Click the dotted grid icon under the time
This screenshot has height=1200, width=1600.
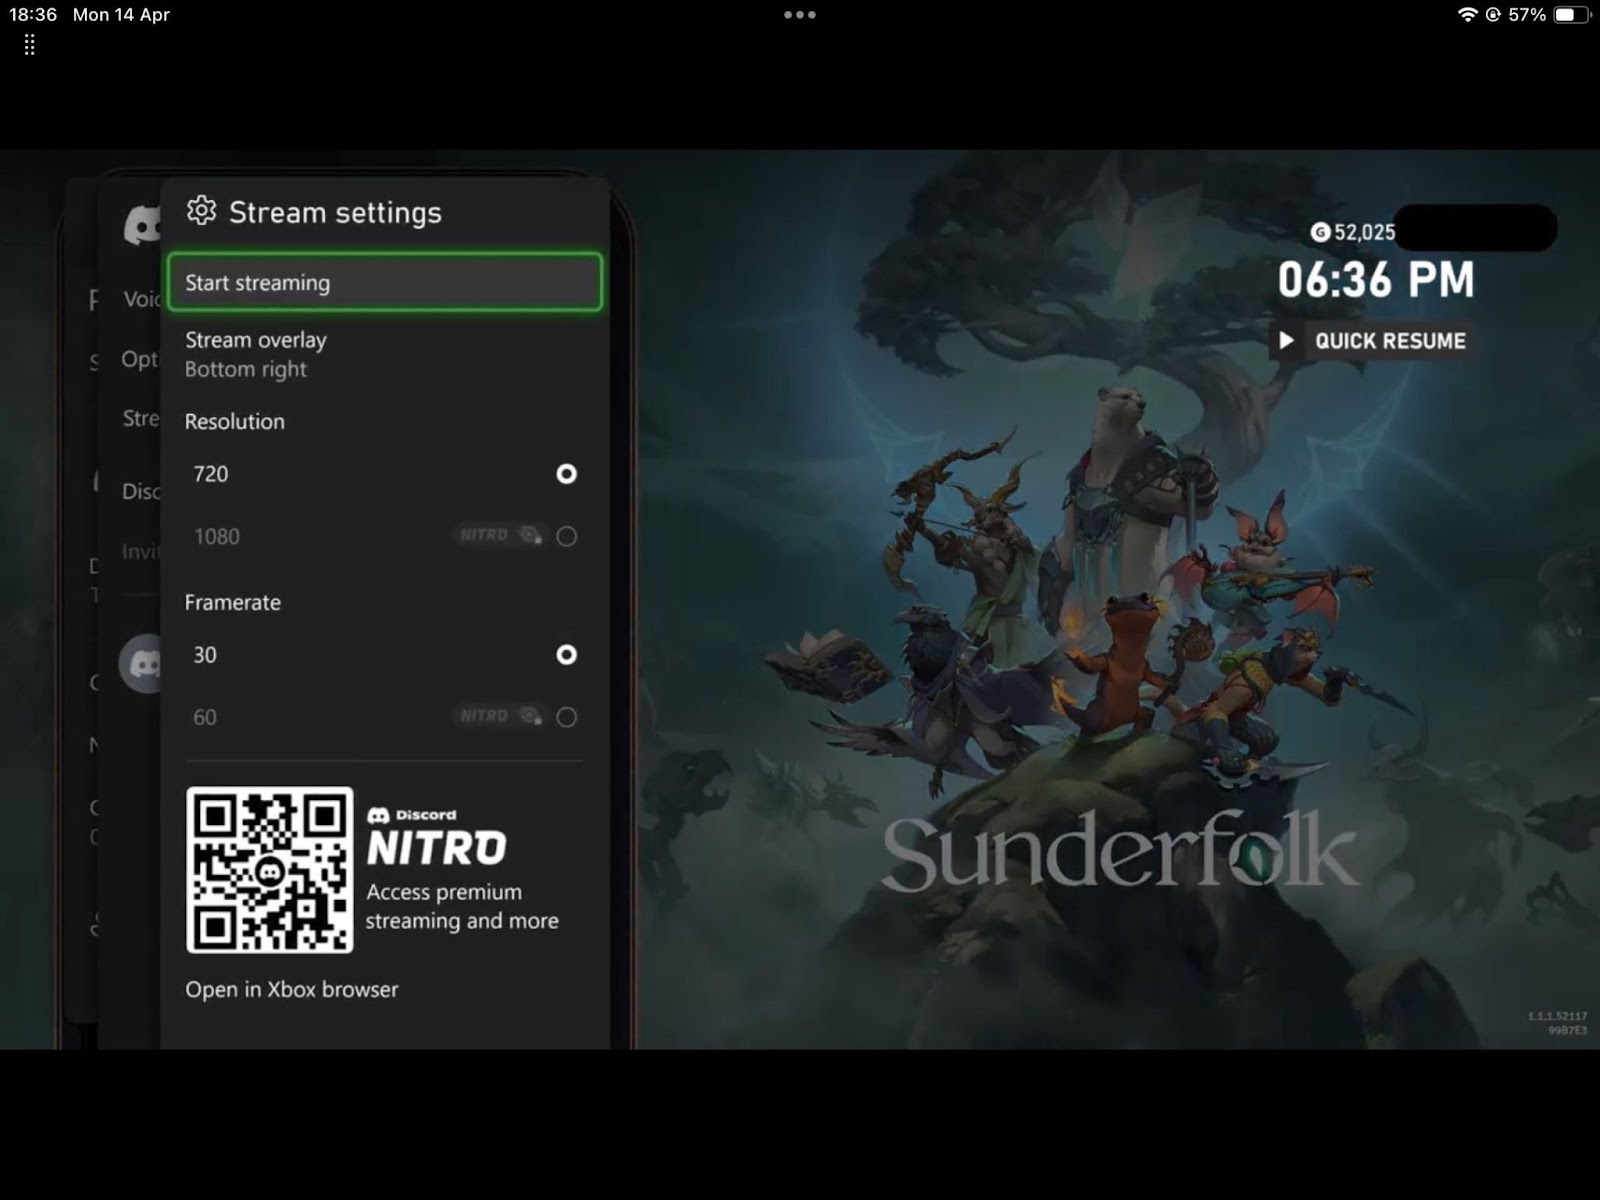tap(29, 45)
